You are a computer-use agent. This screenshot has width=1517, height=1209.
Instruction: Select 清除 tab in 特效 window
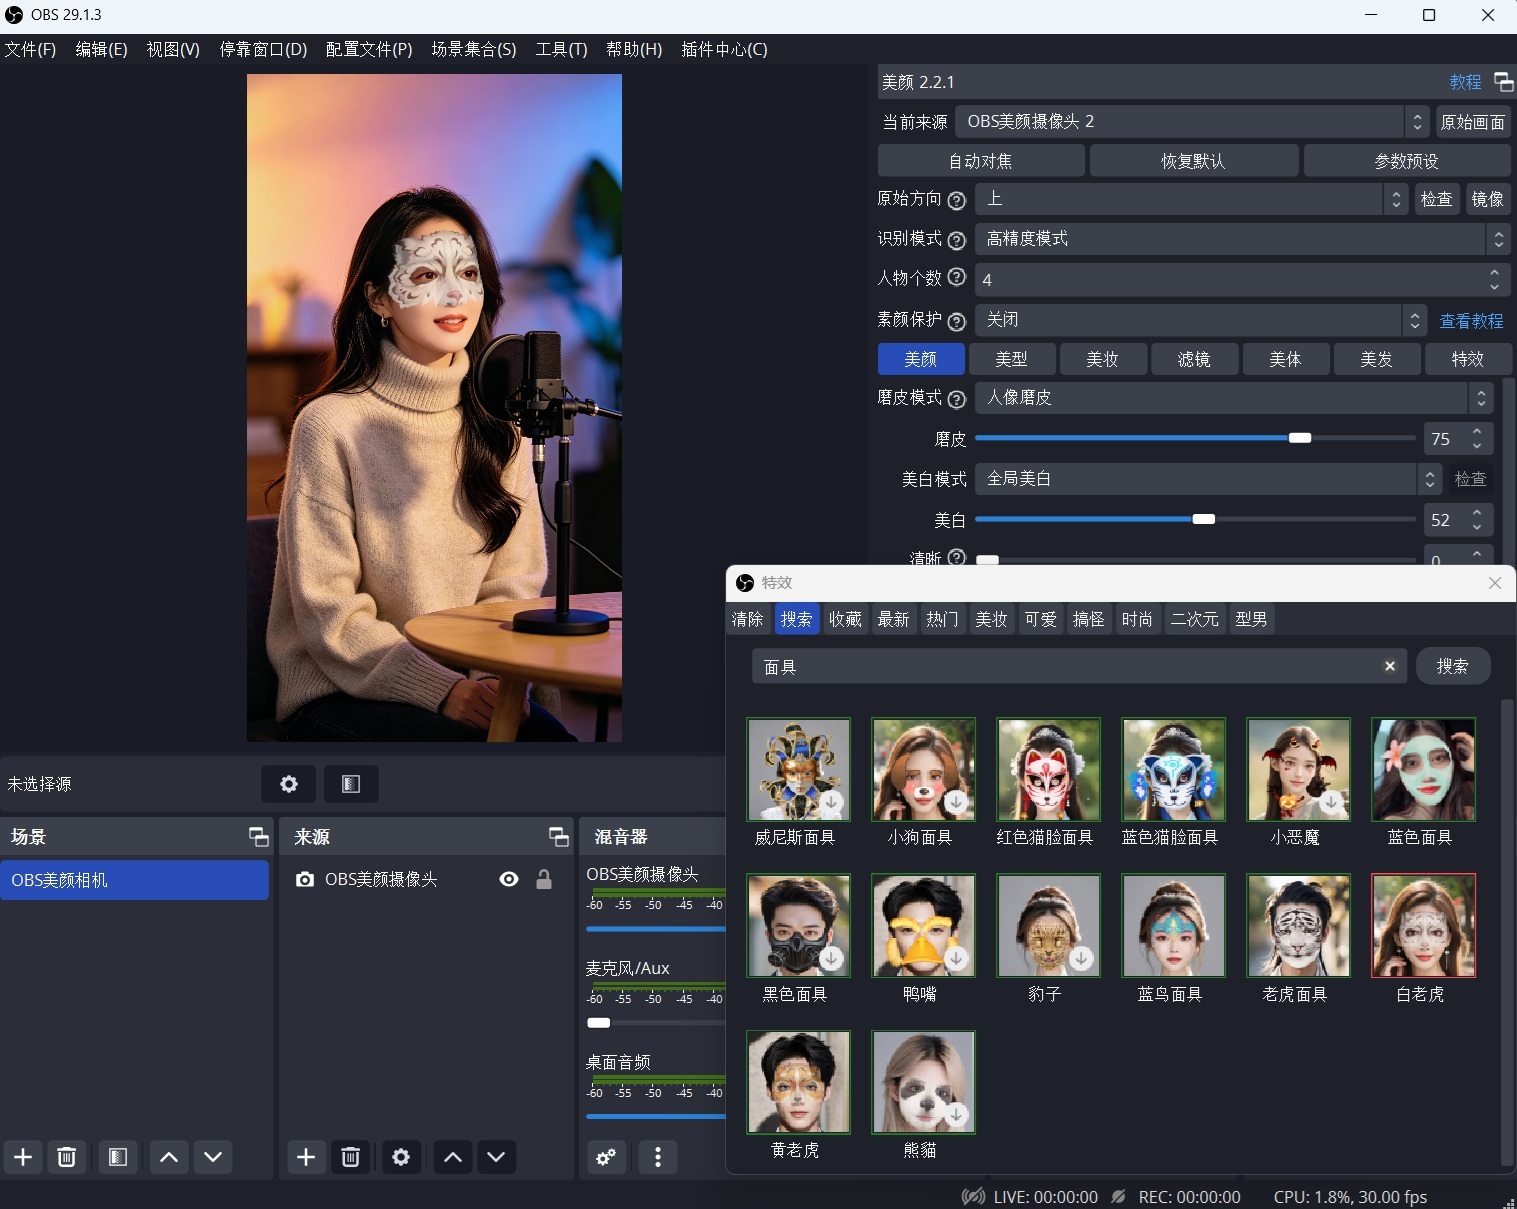pyautogui.click(x=747, y=619)
